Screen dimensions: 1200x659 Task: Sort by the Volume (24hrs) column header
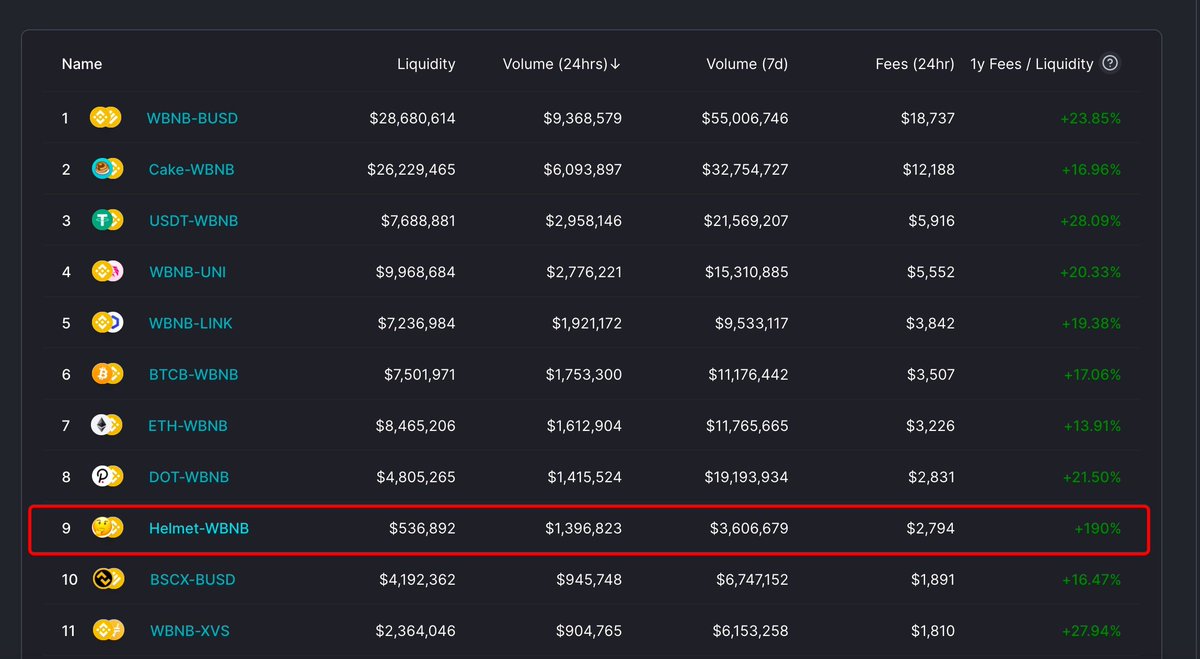[562, 64]
